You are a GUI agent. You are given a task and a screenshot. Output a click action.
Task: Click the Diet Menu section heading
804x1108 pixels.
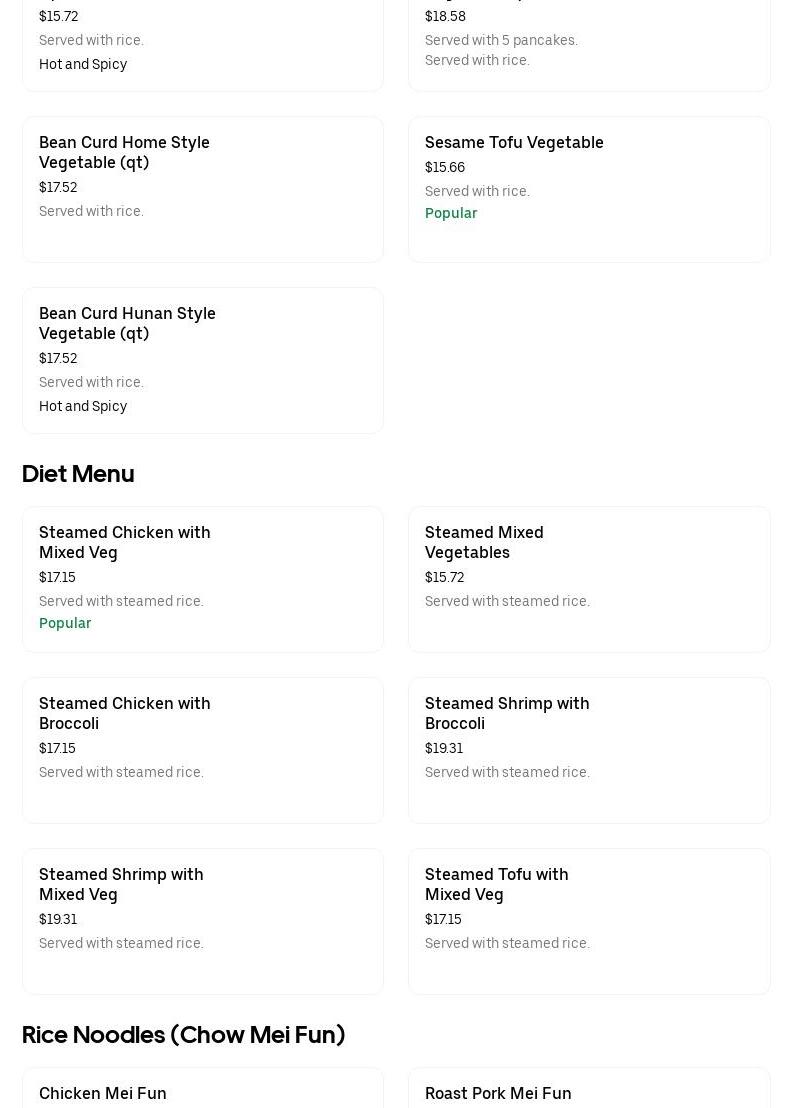point(78,473)
